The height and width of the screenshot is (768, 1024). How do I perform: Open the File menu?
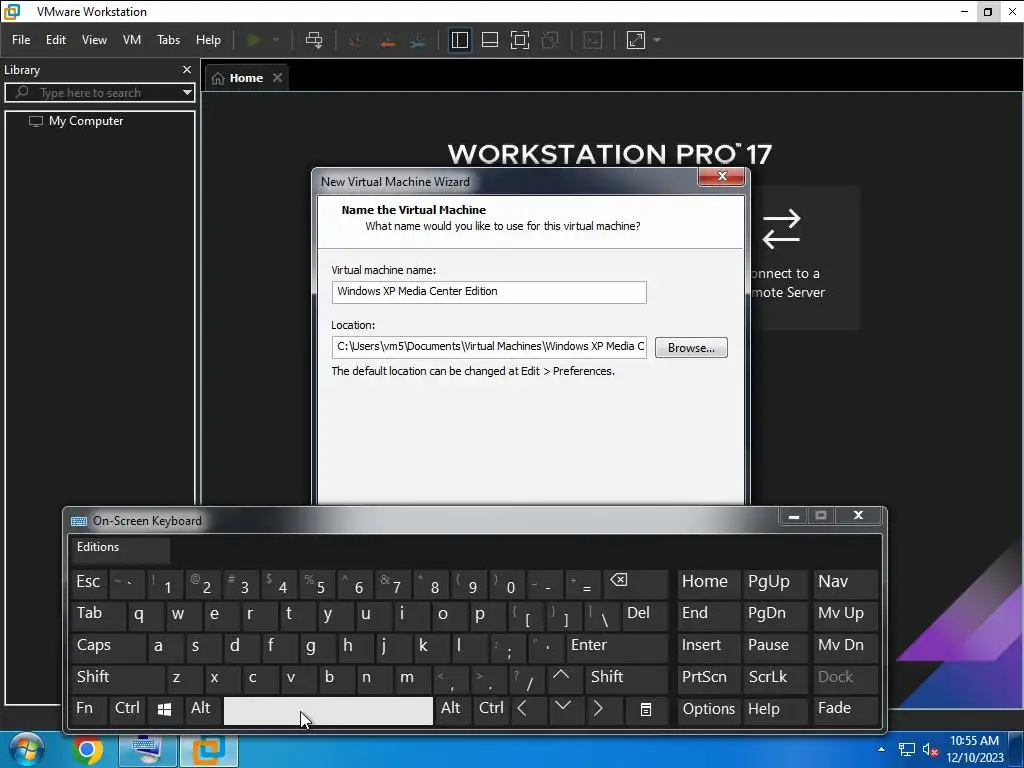pyautogui.click(x=21, y=40)
